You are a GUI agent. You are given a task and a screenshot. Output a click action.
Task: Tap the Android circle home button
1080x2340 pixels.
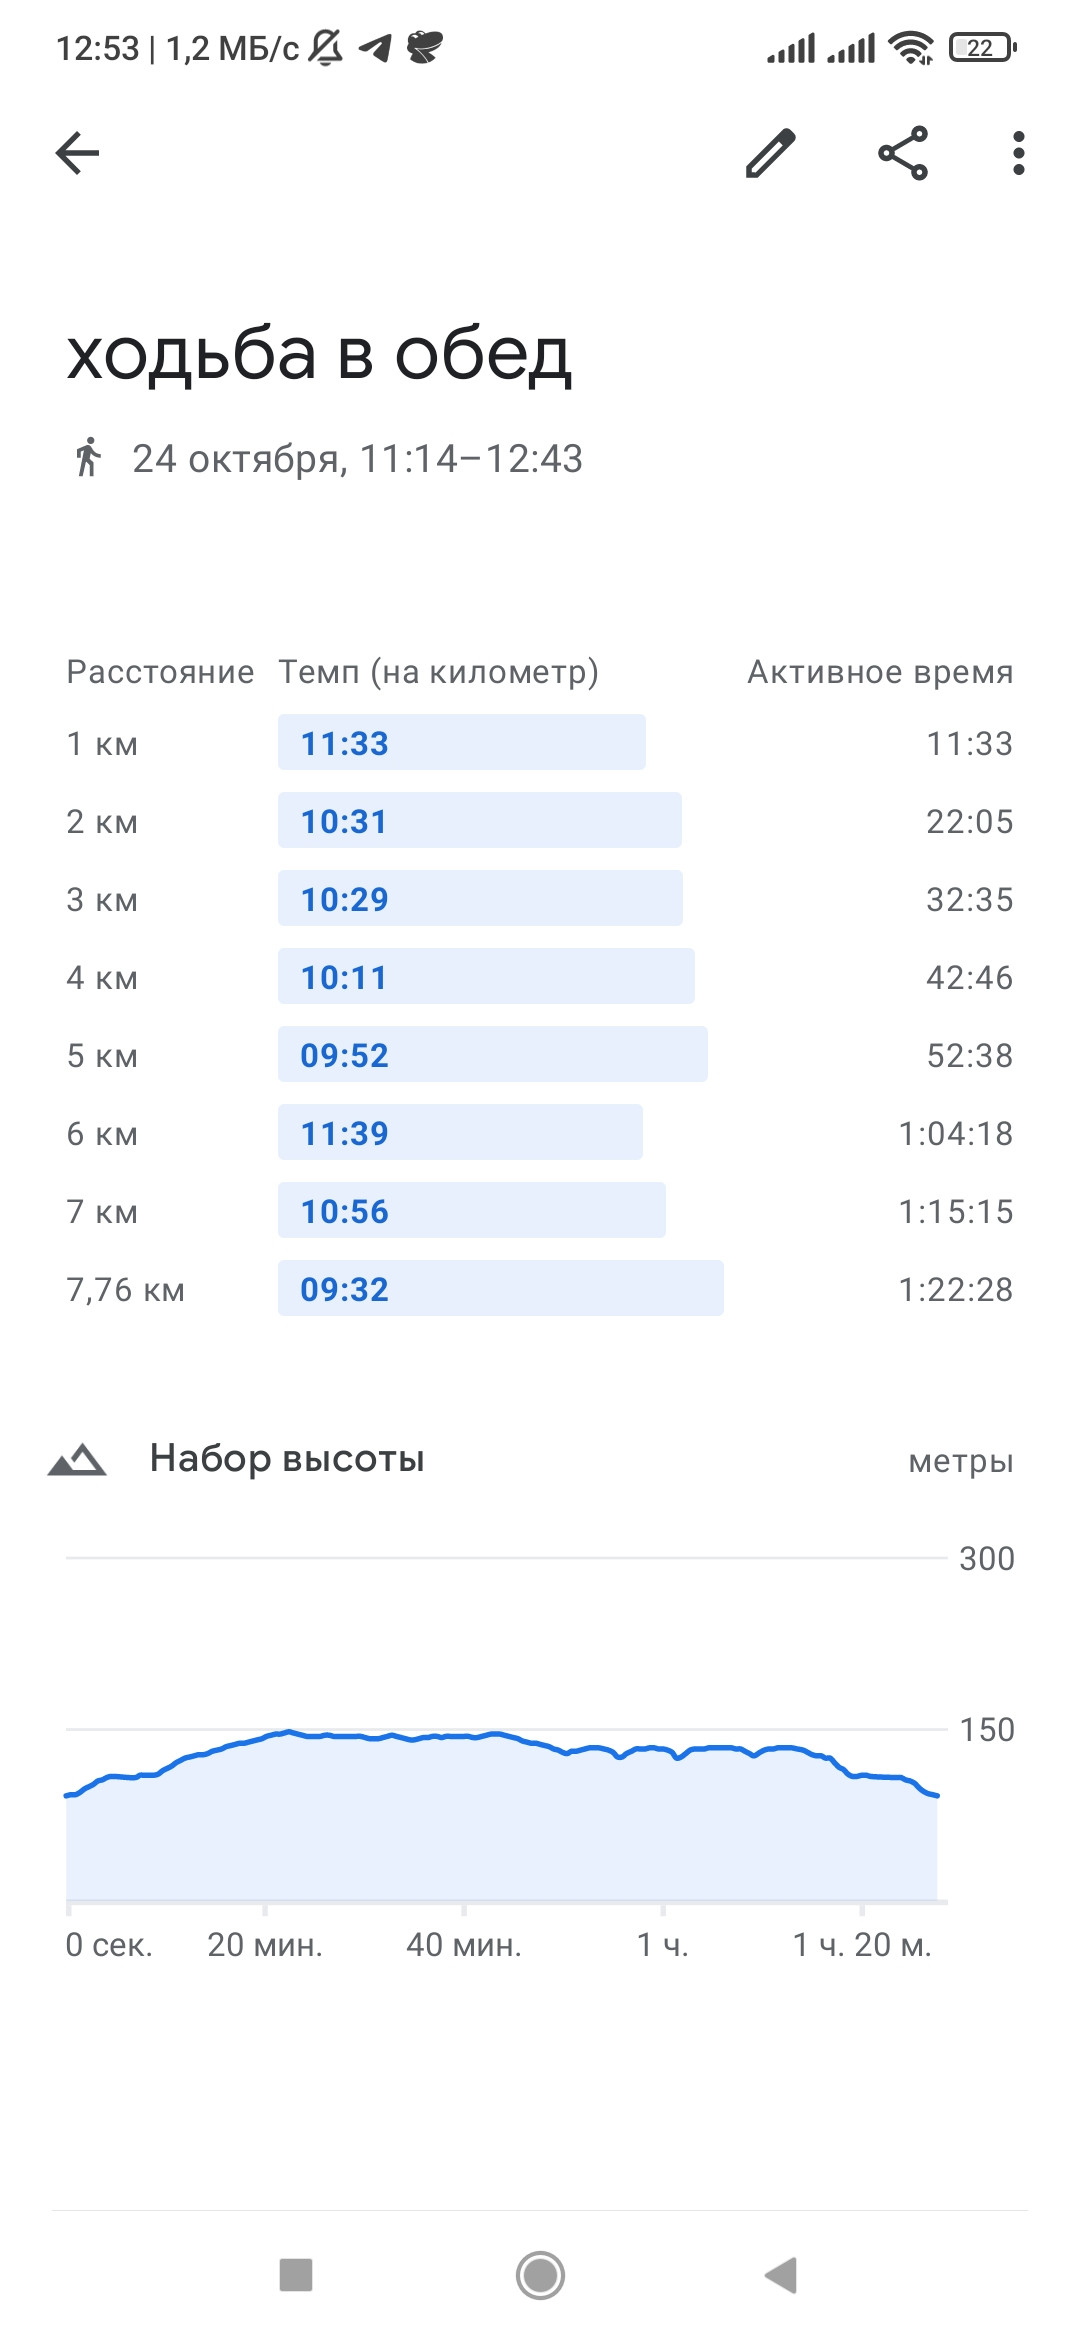[540, 2275]
